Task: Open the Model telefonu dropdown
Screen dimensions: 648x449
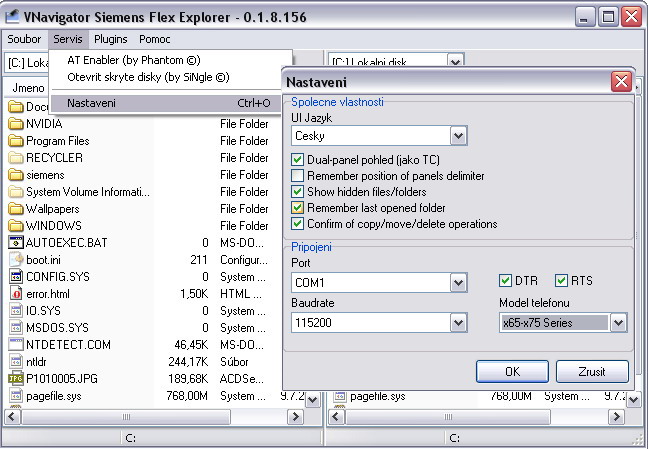Action: (618, 322)
